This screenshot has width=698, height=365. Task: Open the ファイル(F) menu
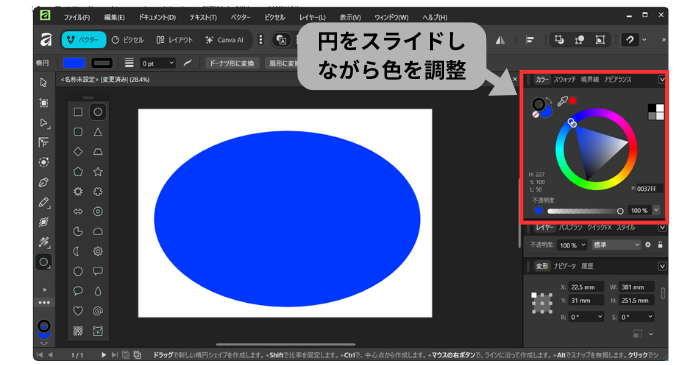tap(77, 17)
